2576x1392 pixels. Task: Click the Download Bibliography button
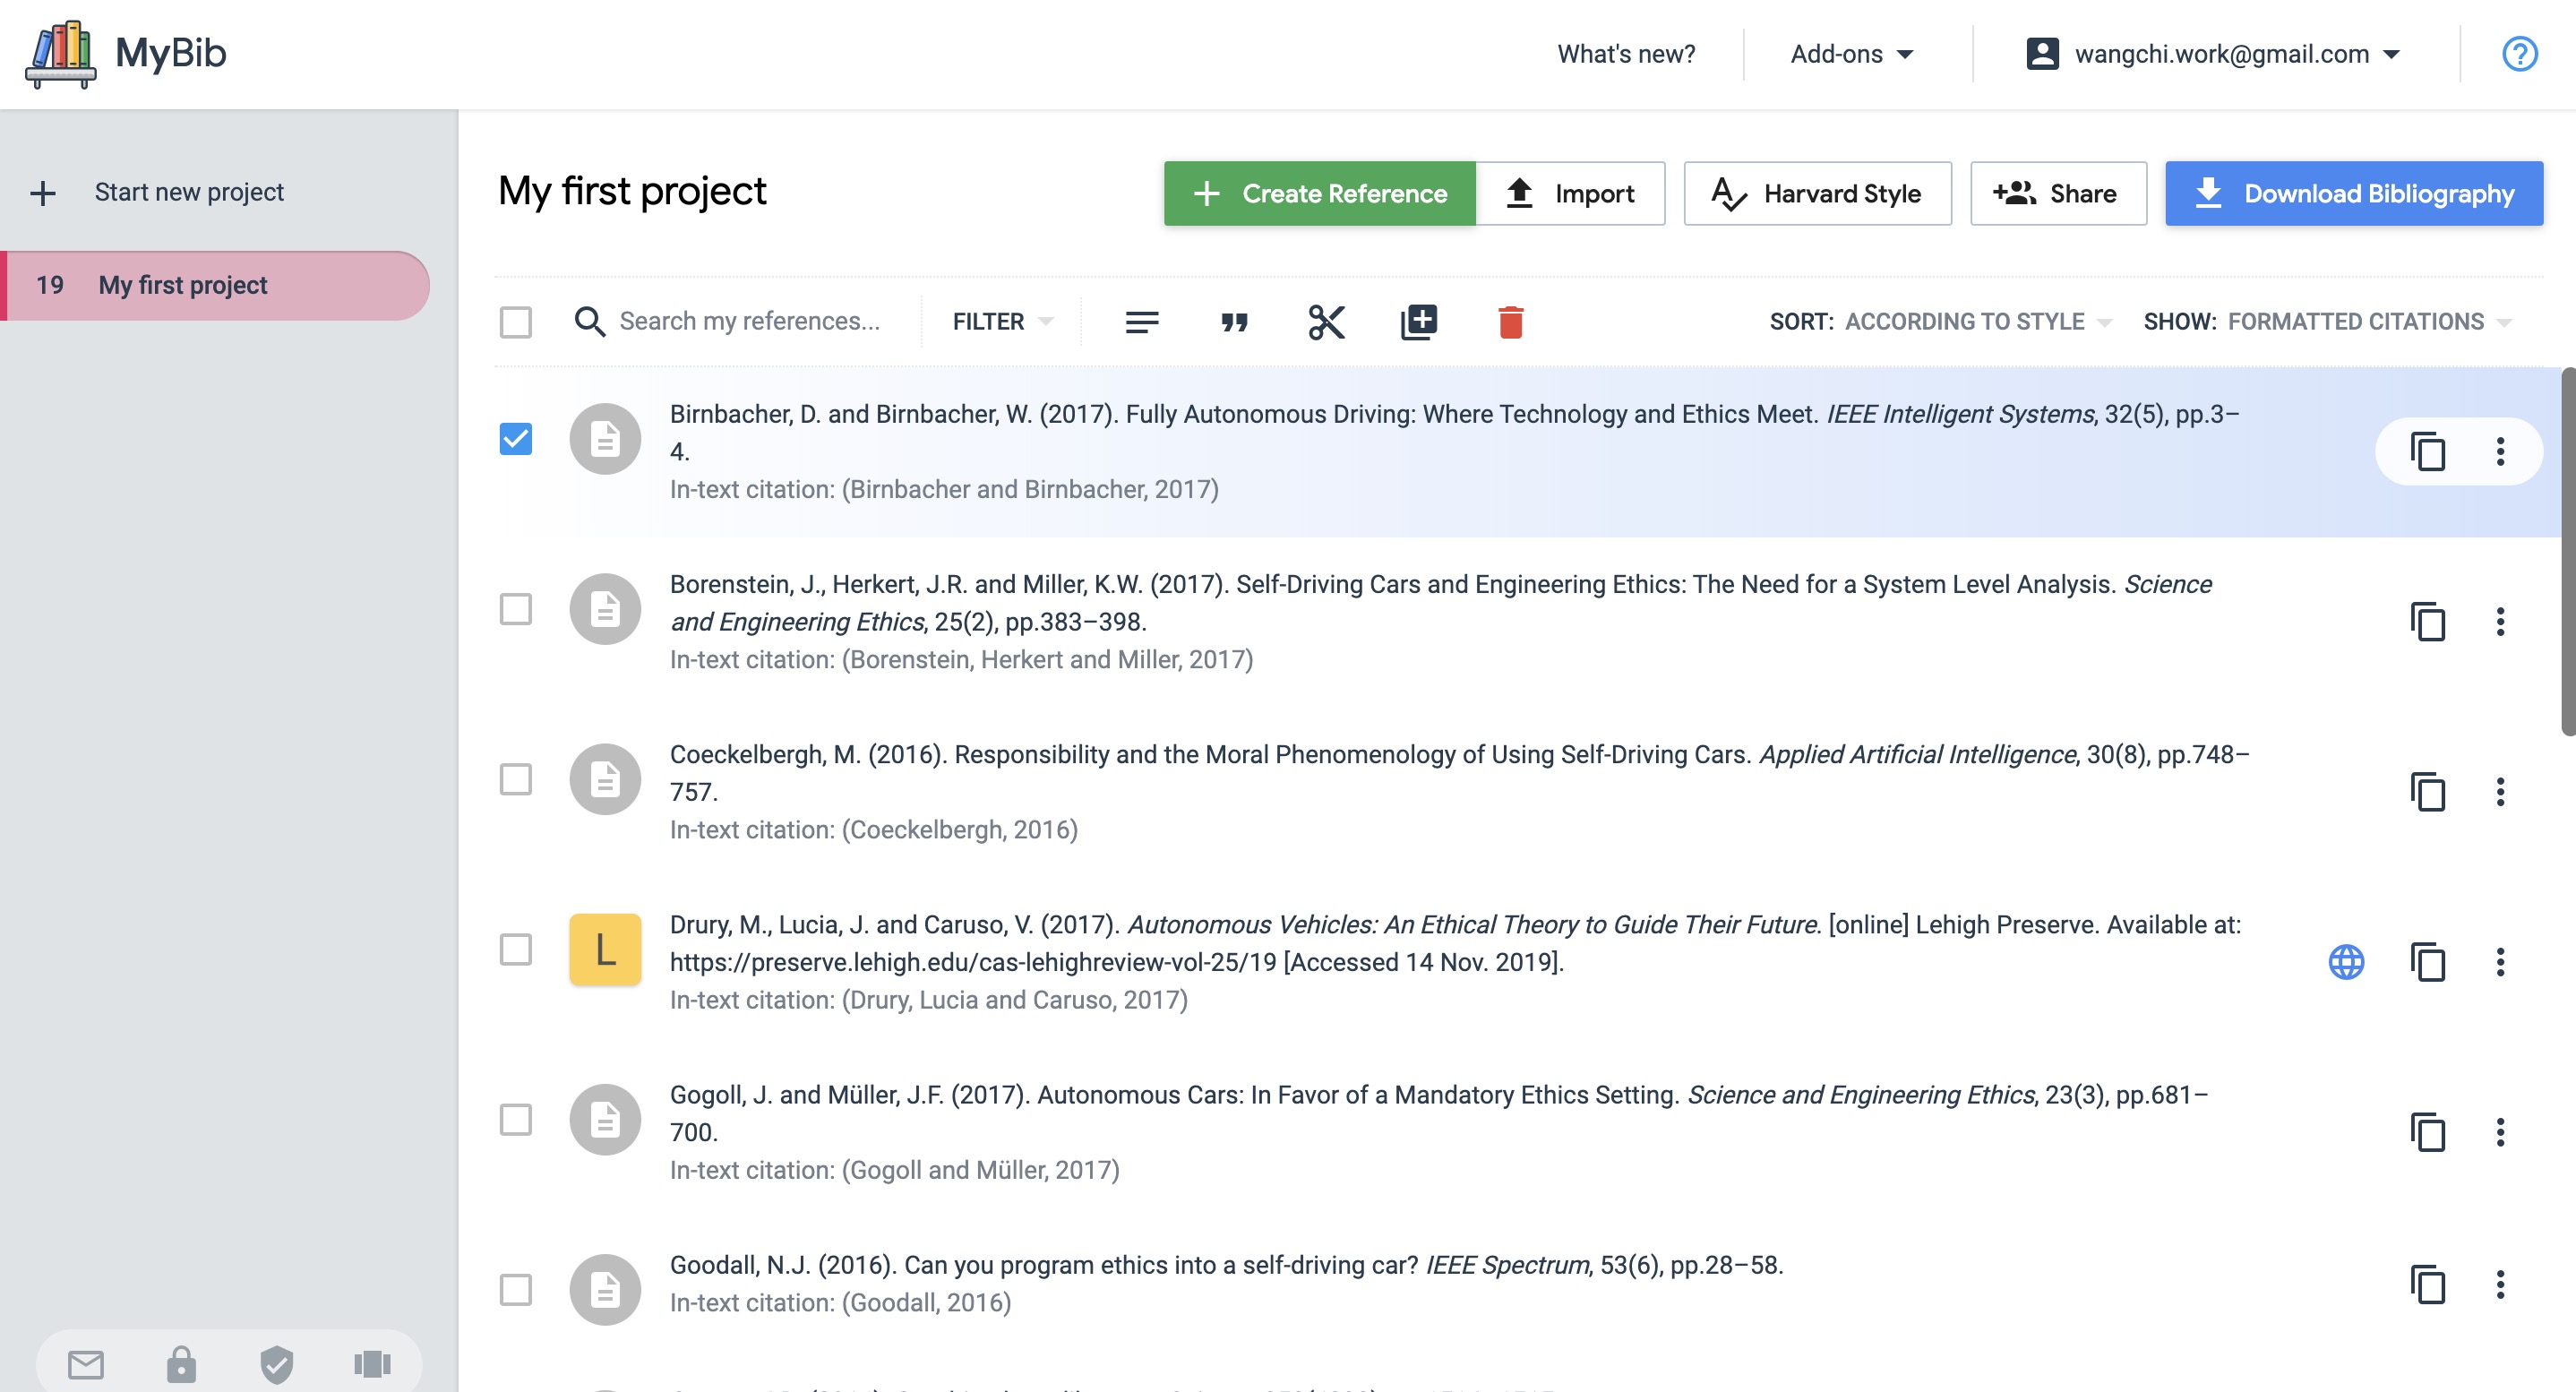click(x=2354, y=193)
